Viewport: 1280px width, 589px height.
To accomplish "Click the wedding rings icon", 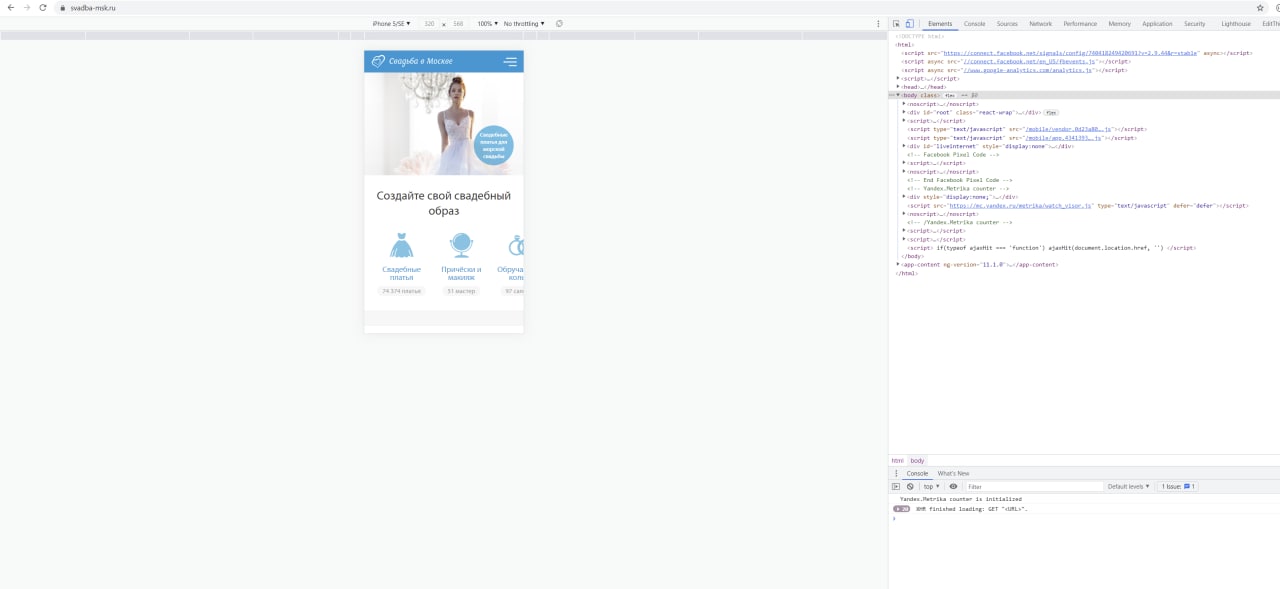I will click(516, 245).
